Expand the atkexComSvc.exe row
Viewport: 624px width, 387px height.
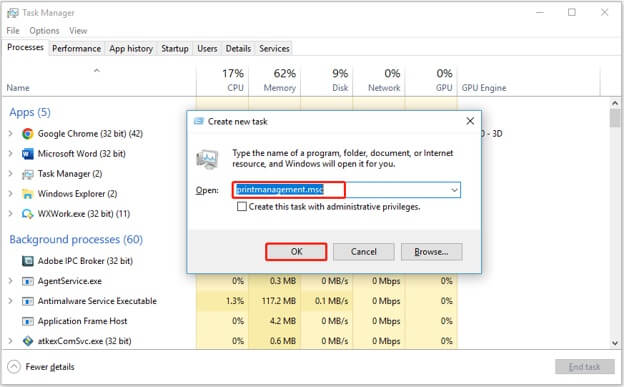click(11, 341)
